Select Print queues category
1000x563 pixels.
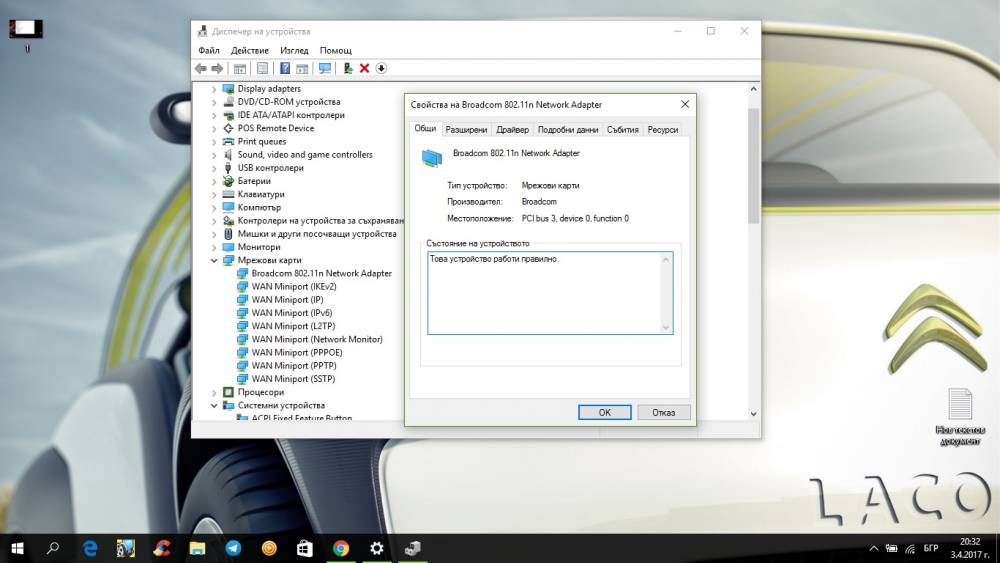pyautogui.click(x=261, y=142)
